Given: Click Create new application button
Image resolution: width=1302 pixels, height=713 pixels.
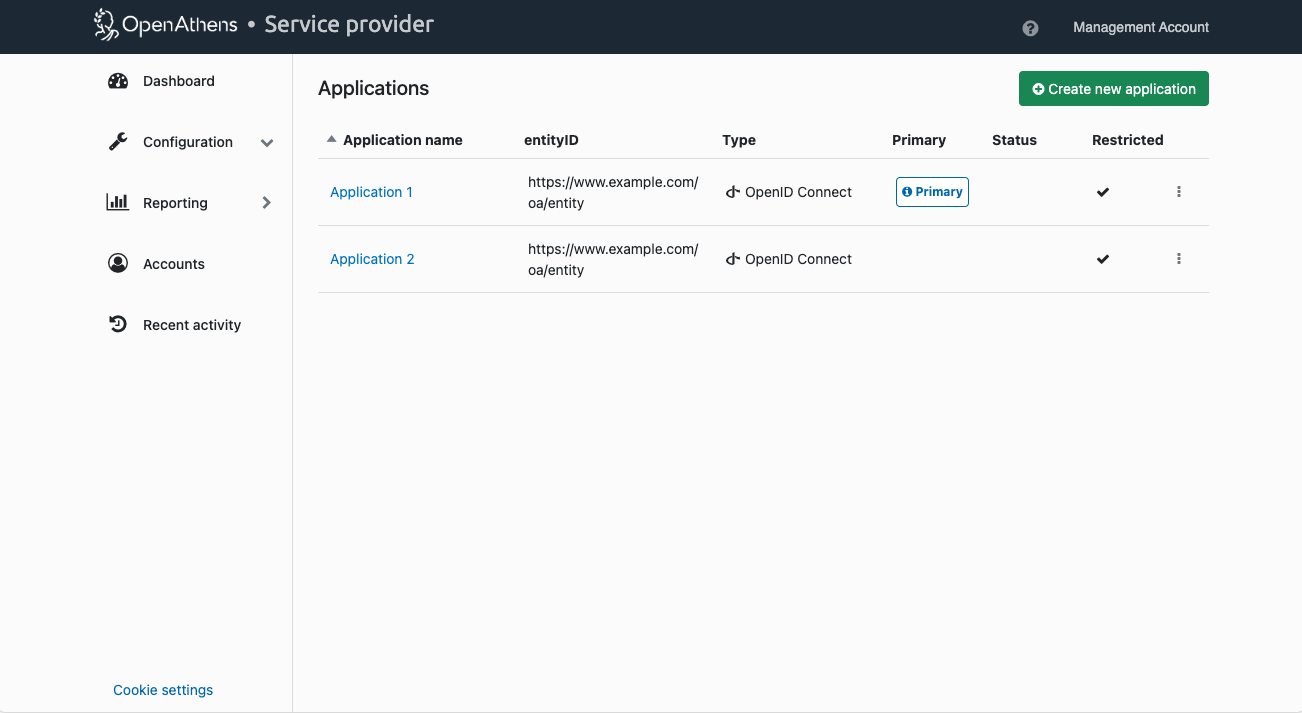Looking at the screenshot, I should click(x=1113, y=89).
